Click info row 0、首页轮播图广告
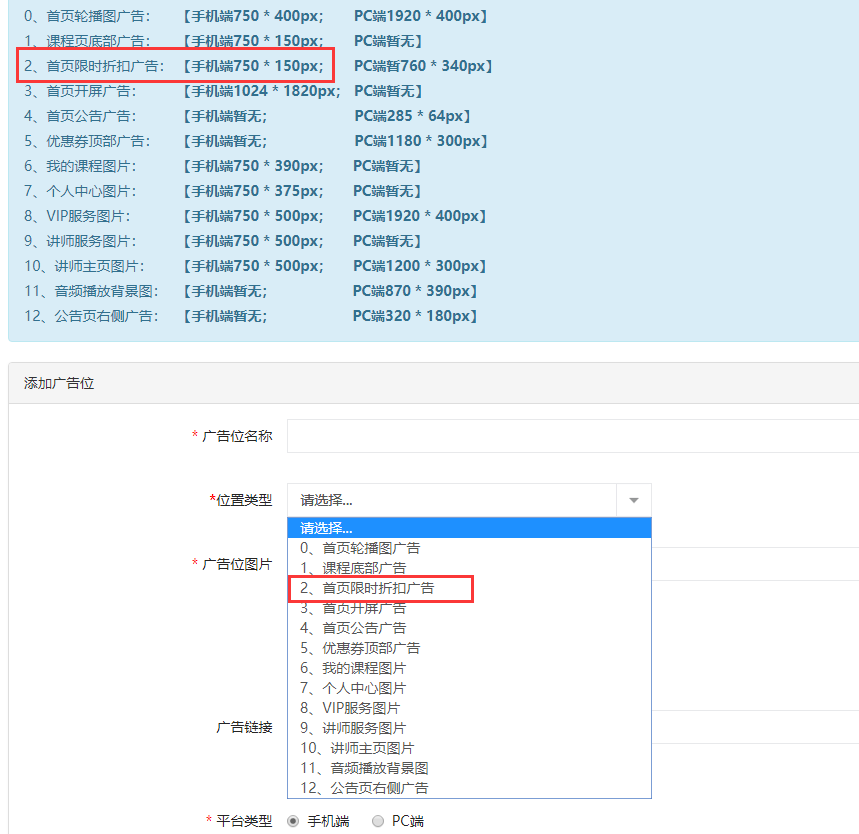Screen dimensions: 859x834 [x=255, y=16]
